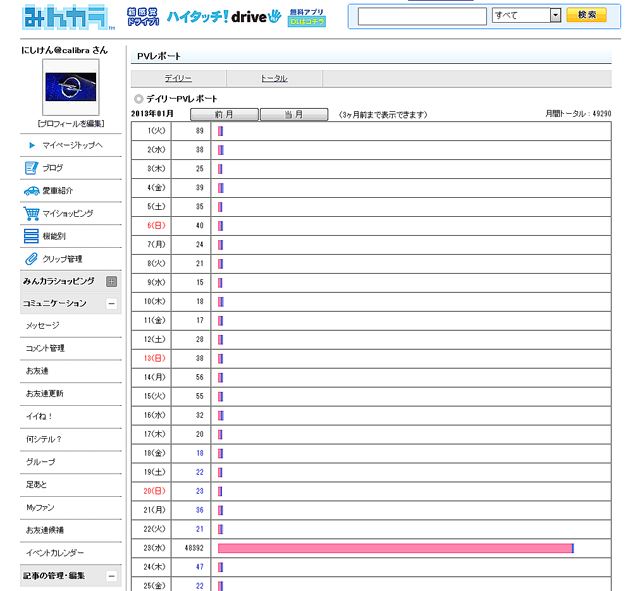The height and width of the screenshot is (591, 640).
Task: Open the ブログ notebook icon
Action: point(31,168)
